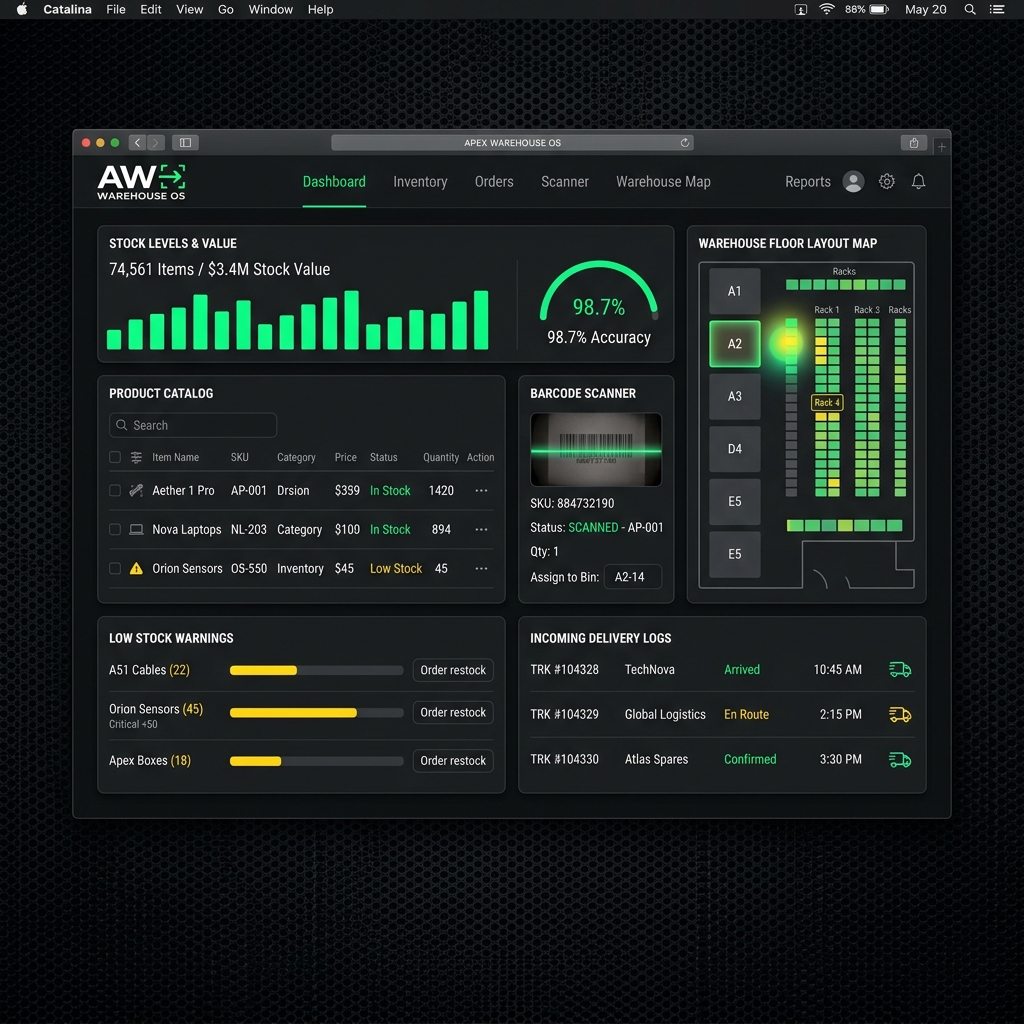Click the warning icon beside Orion Sensors

[136, 568]
